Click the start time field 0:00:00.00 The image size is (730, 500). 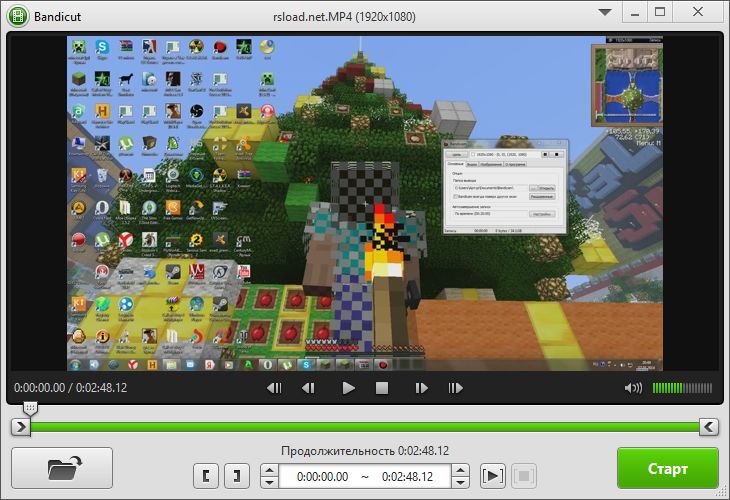pyautogui.click(x=322, y=477)
